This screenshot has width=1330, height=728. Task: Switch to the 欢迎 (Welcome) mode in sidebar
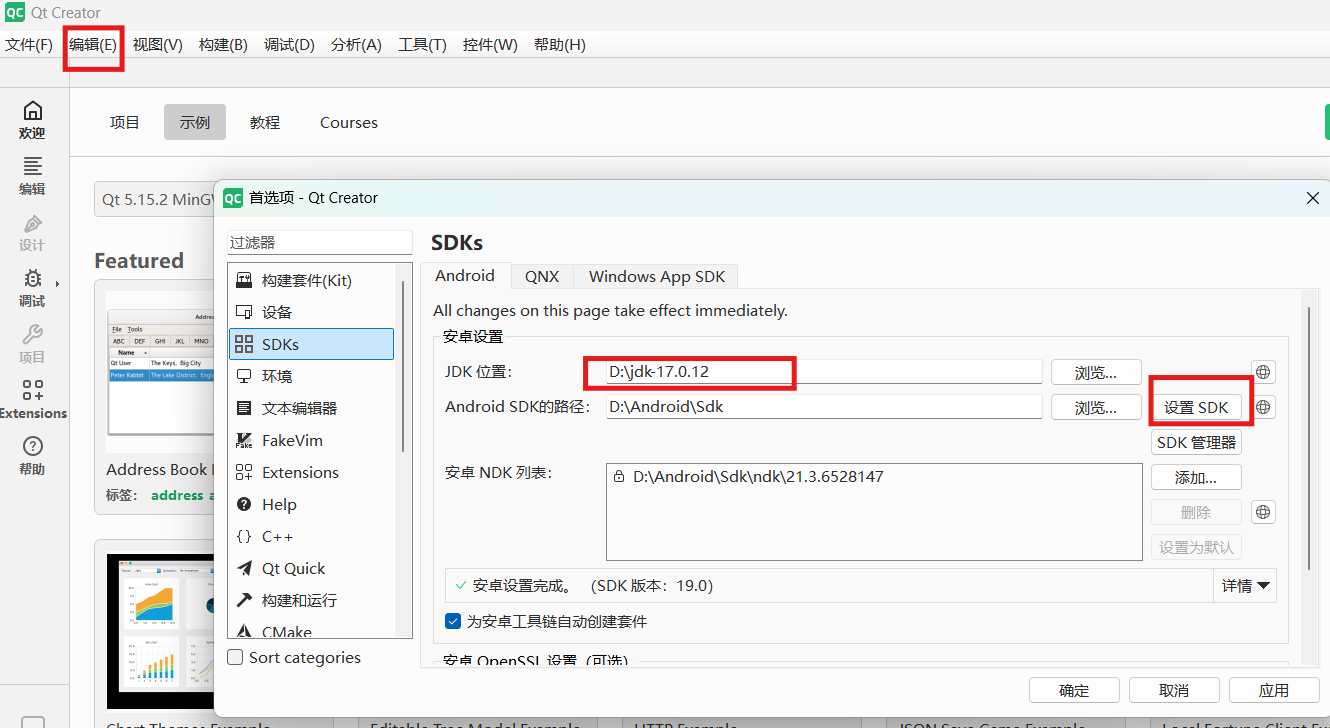[x=33, y=120]
